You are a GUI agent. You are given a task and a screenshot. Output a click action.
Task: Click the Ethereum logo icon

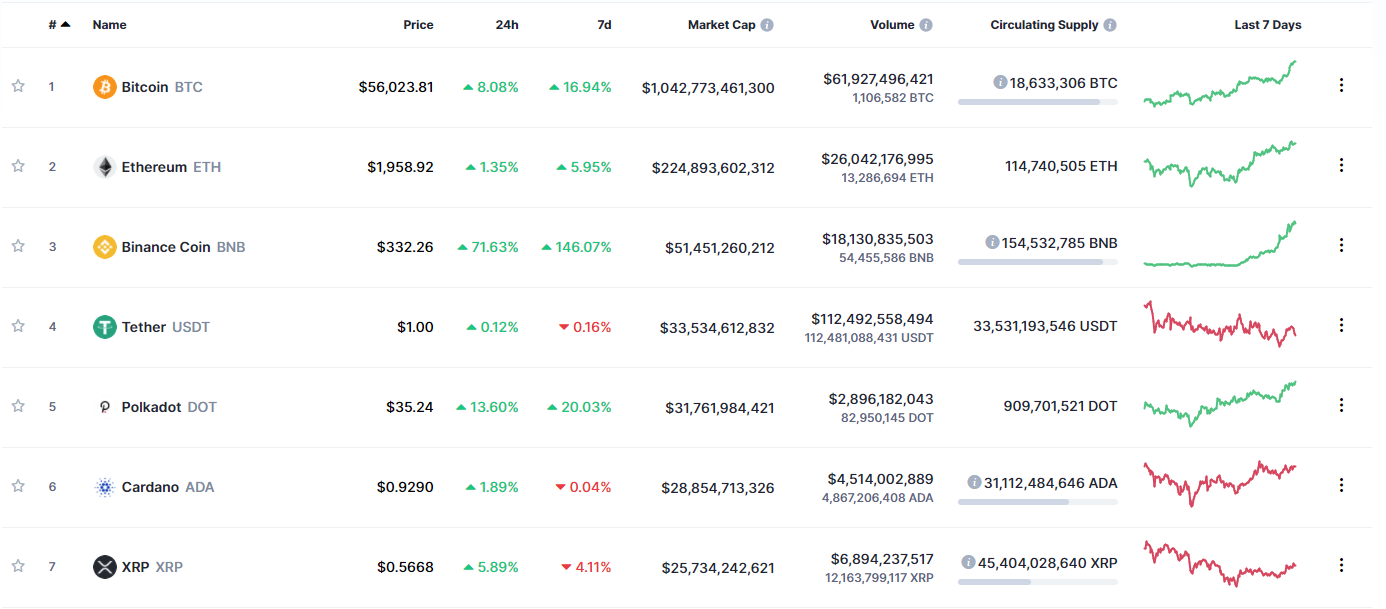pos(105,167)
